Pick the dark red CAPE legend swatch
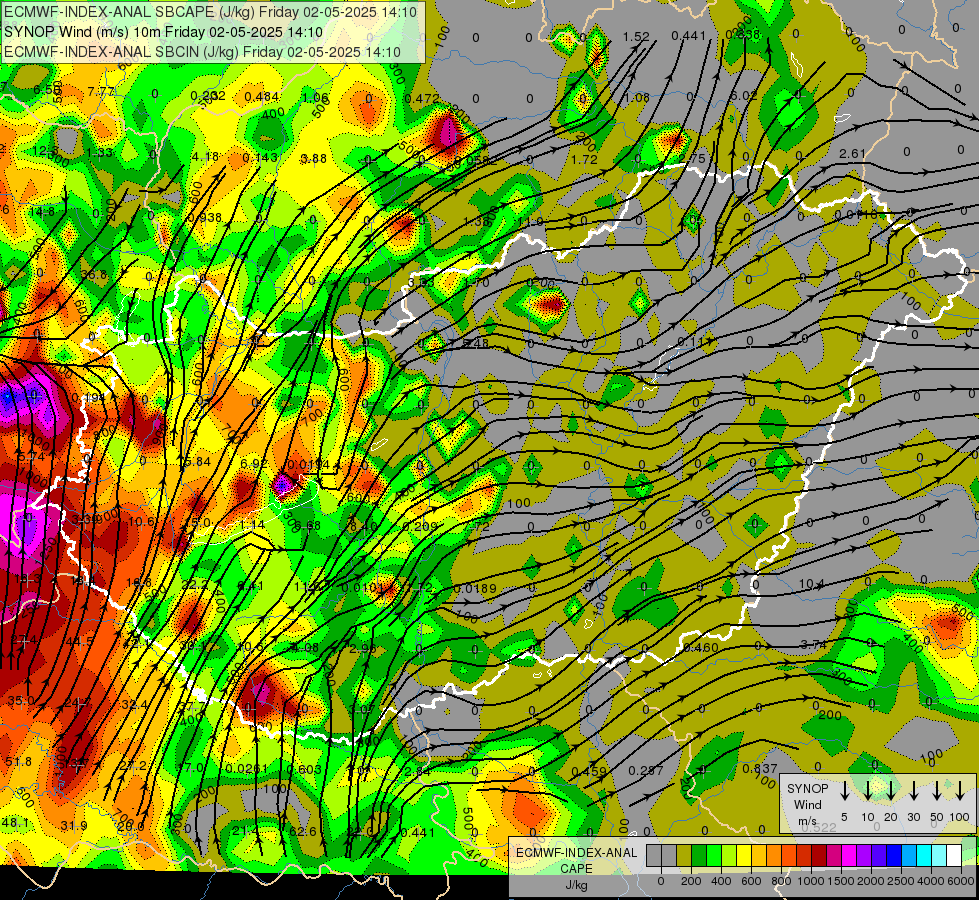 click(x=819, y=856)
